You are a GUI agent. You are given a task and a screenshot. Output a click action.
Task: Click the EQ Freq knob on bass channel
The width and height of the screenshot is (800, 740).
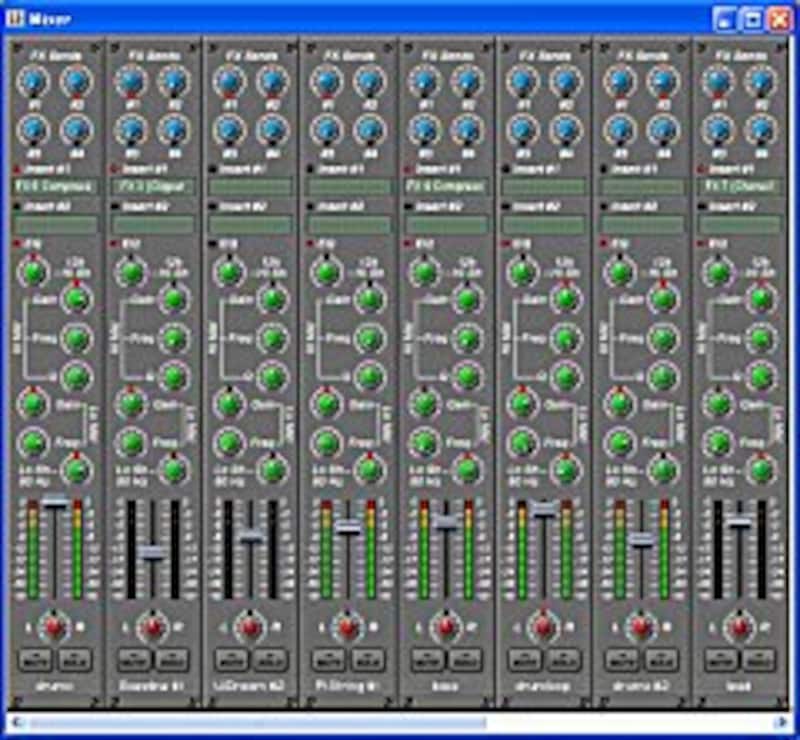pyautogui.click(x=467, y=339)
